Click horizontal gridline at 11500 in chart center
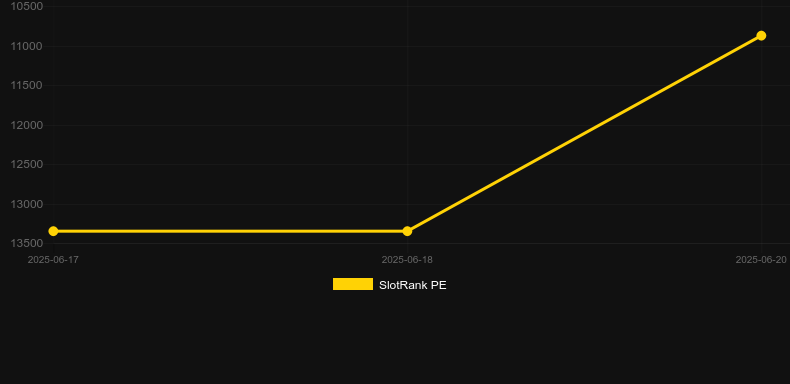The width and height of the screenshot is (790, 384). pos(407,86)
